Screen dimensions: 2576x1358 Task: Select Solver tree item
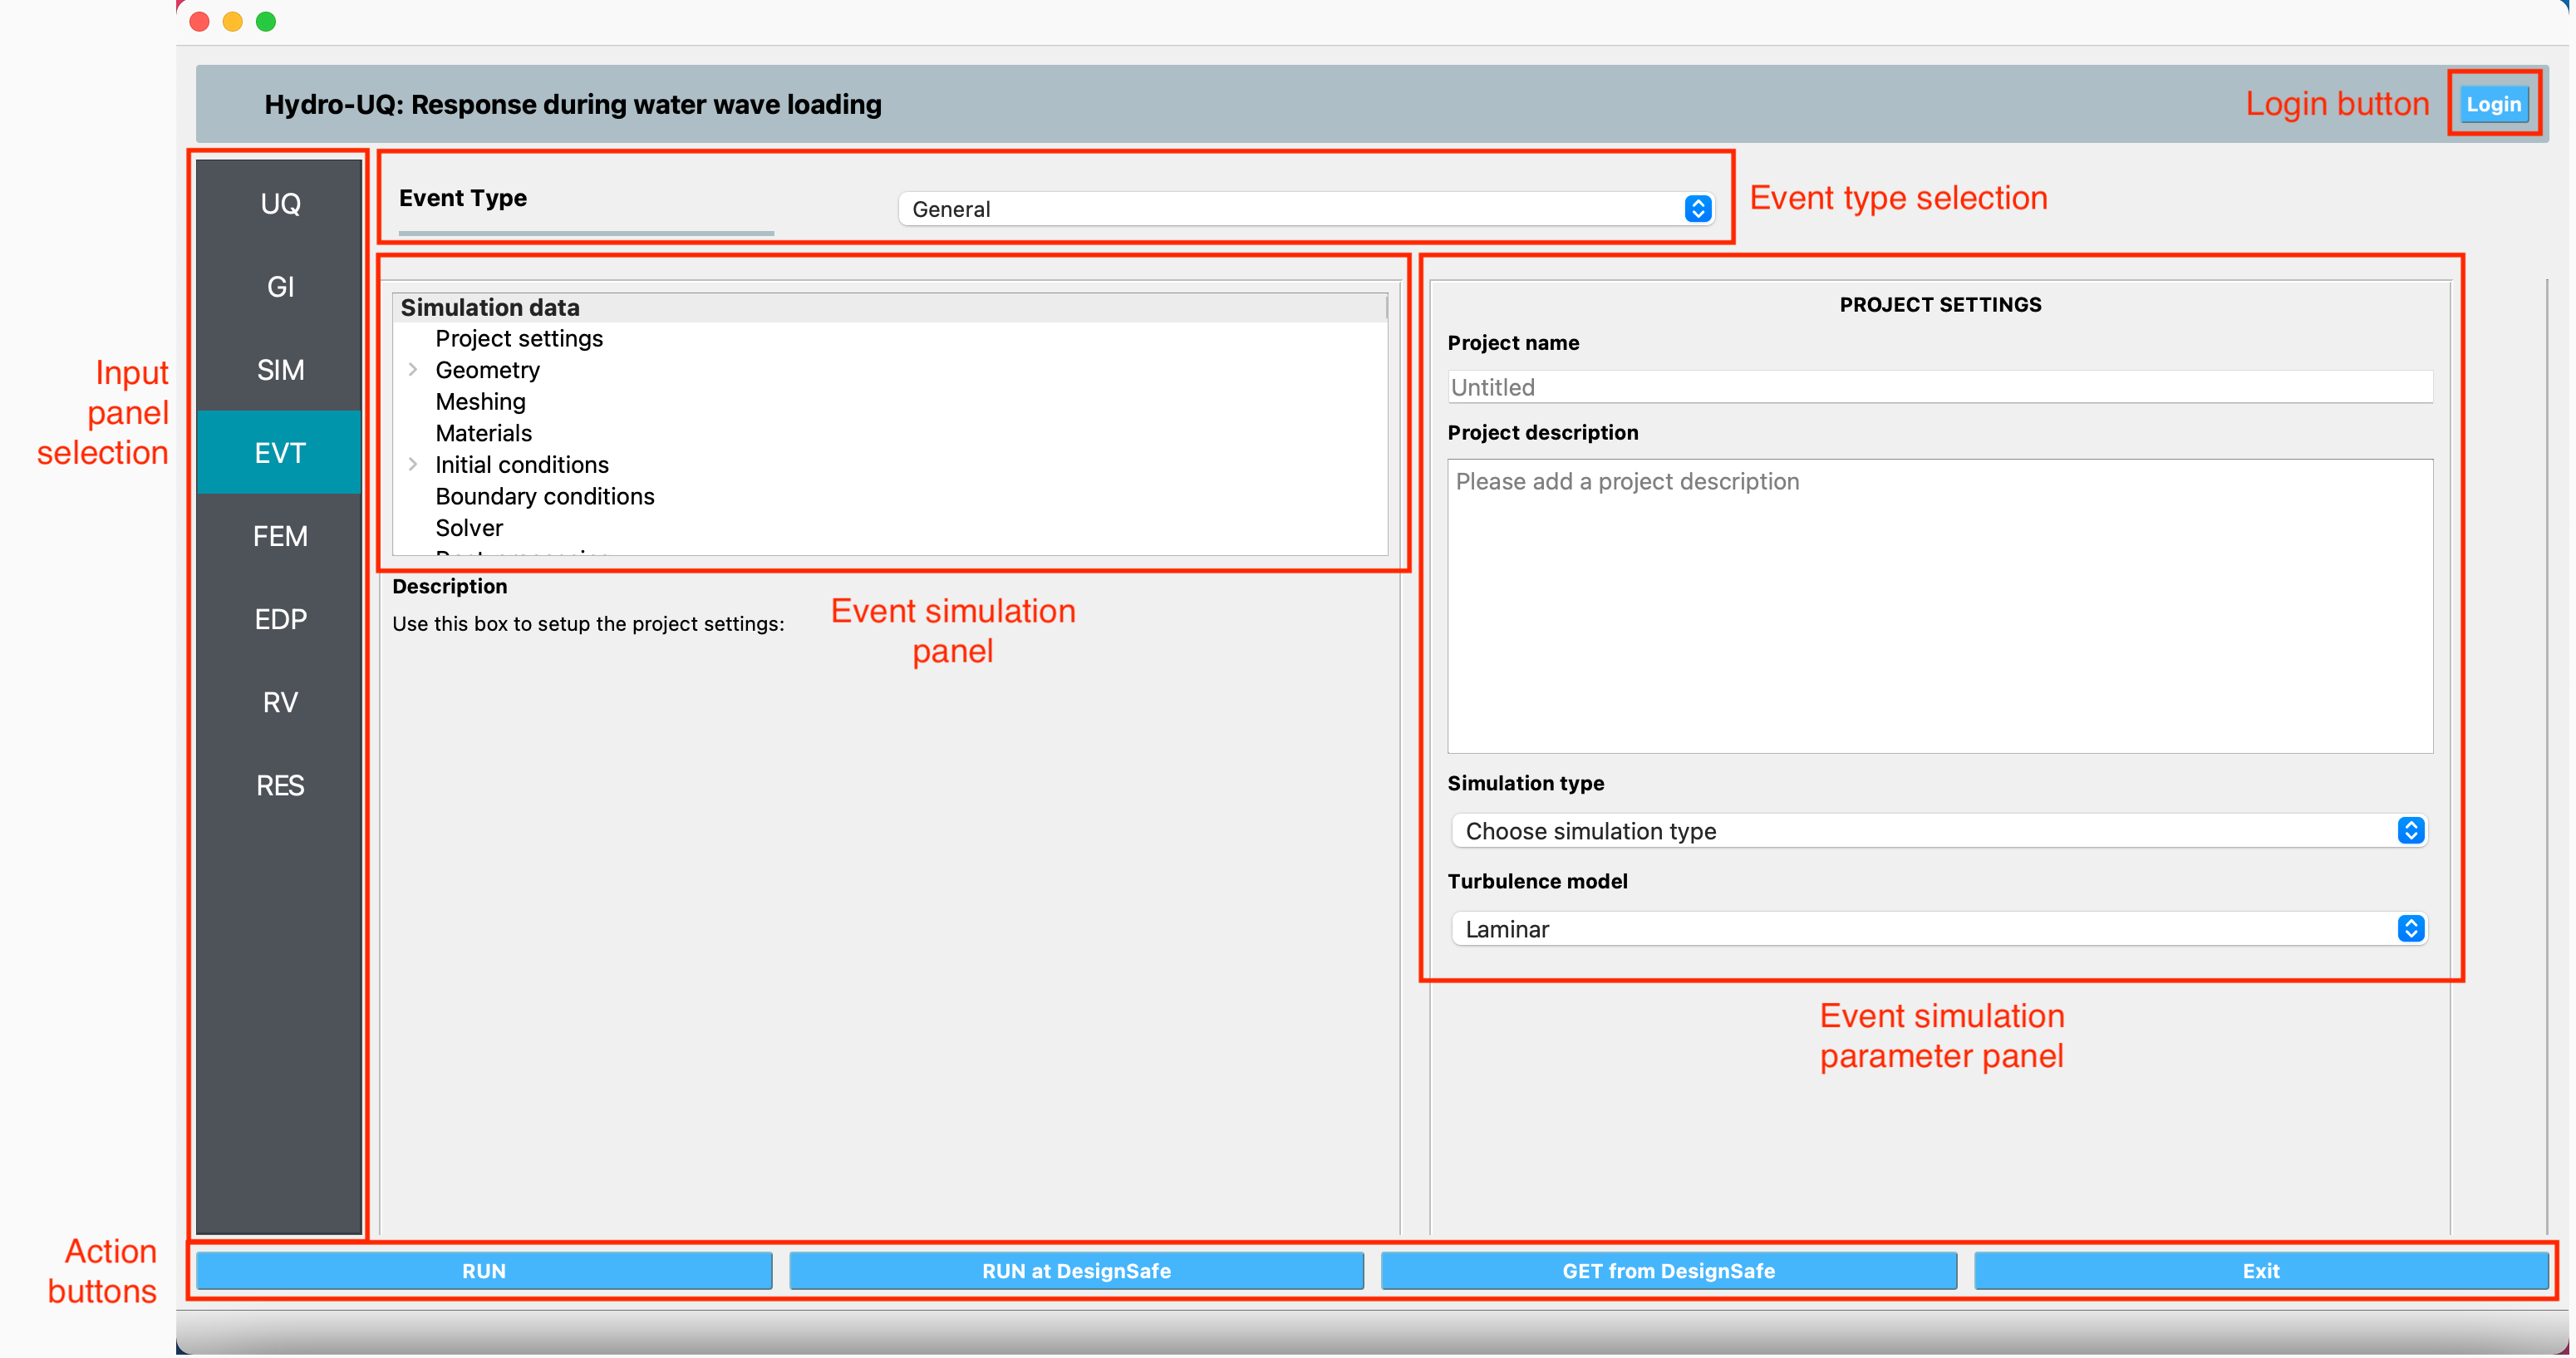472,529
